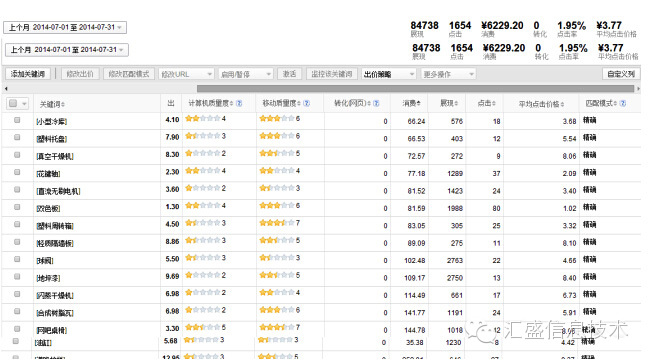This screenshot has height=362, width=649.
Task: Sort table by 点击 column arrows
Action: coord(494,103)
